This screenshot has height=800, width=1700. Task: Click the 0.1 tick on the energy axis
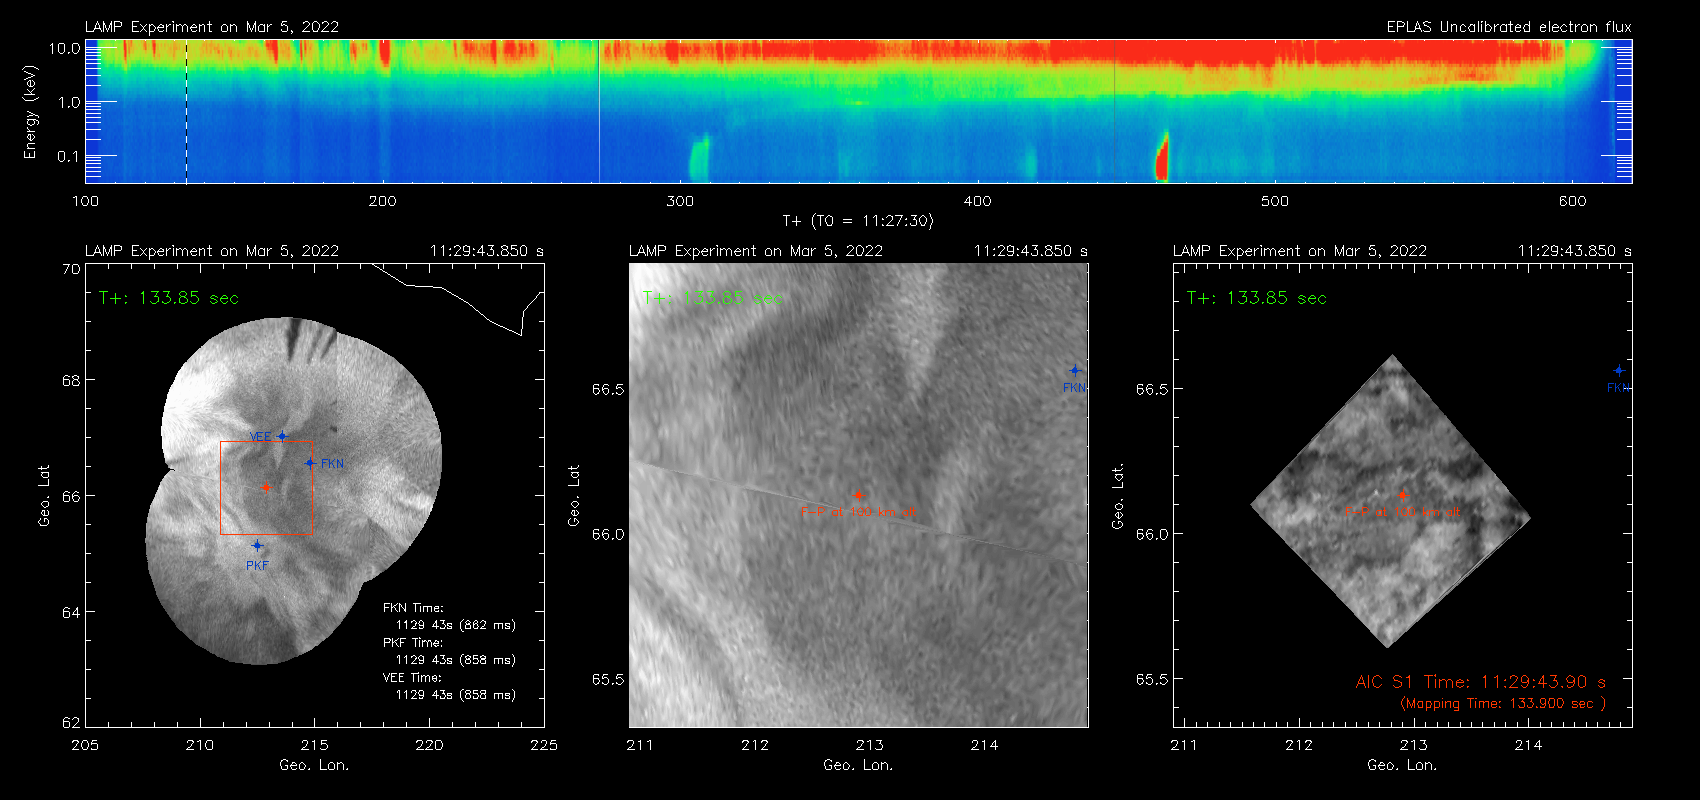(68, 156)
